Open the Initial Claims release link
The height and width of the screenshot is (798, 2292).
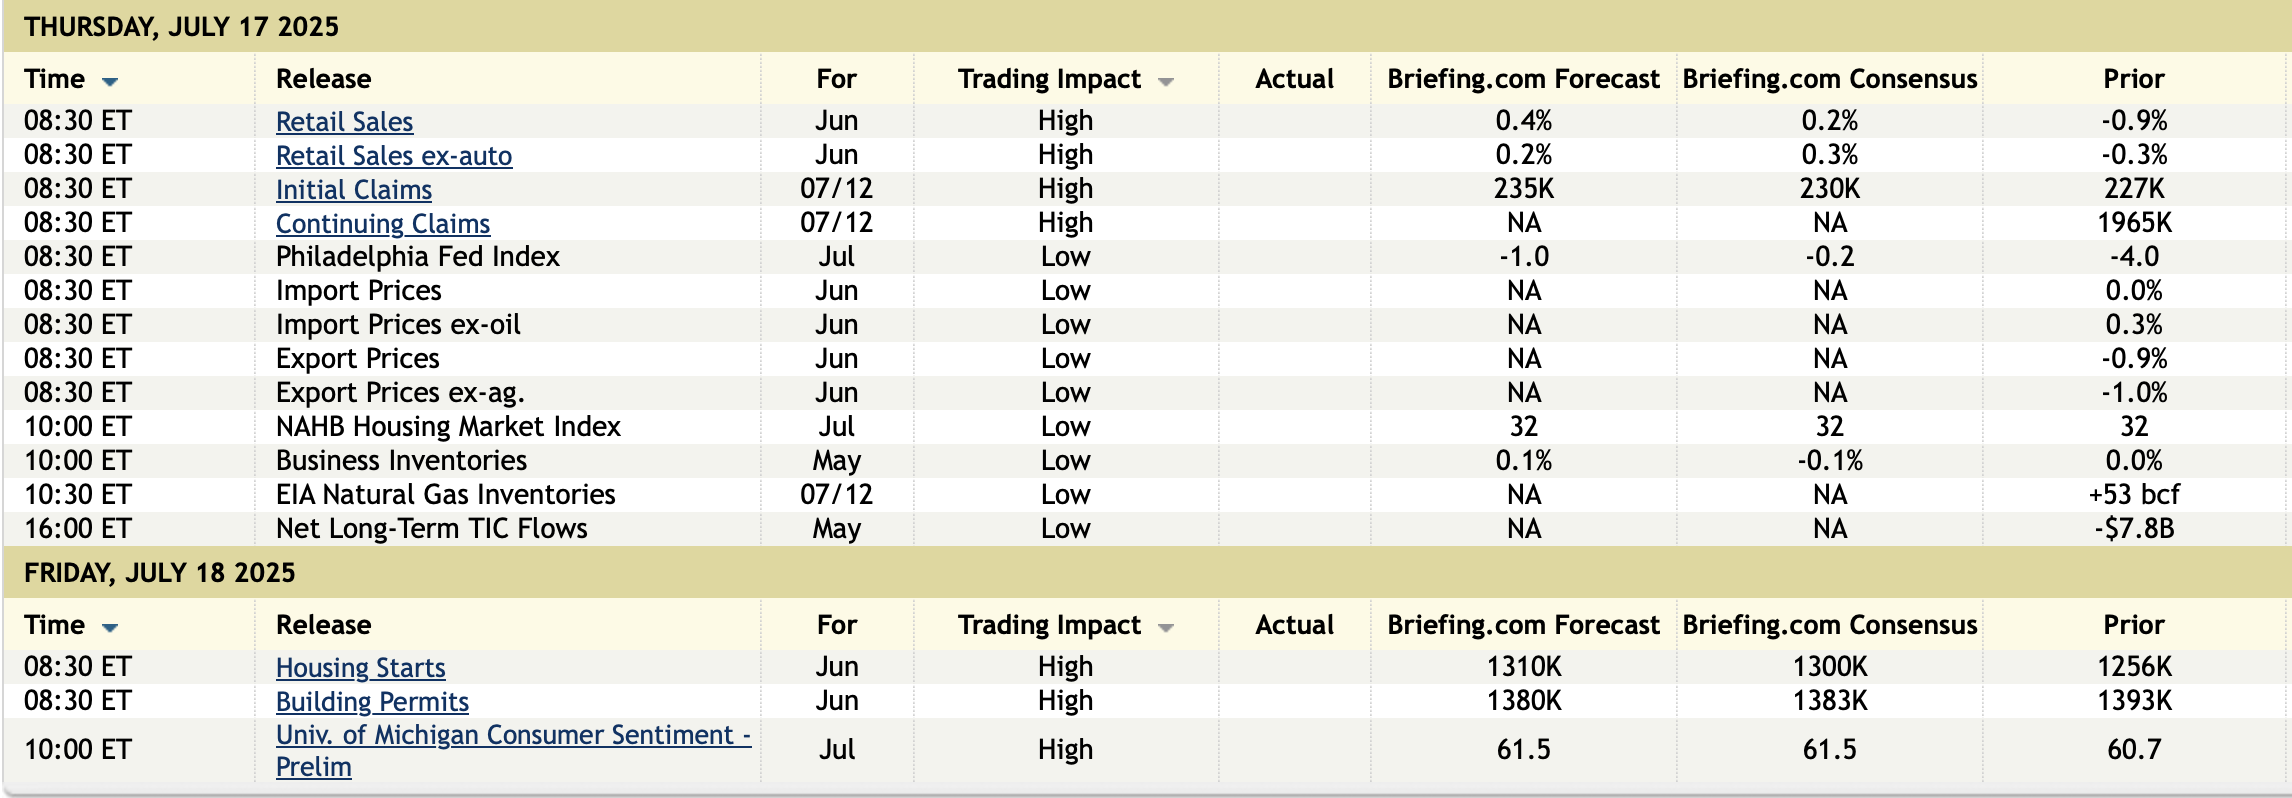(353, 190)
